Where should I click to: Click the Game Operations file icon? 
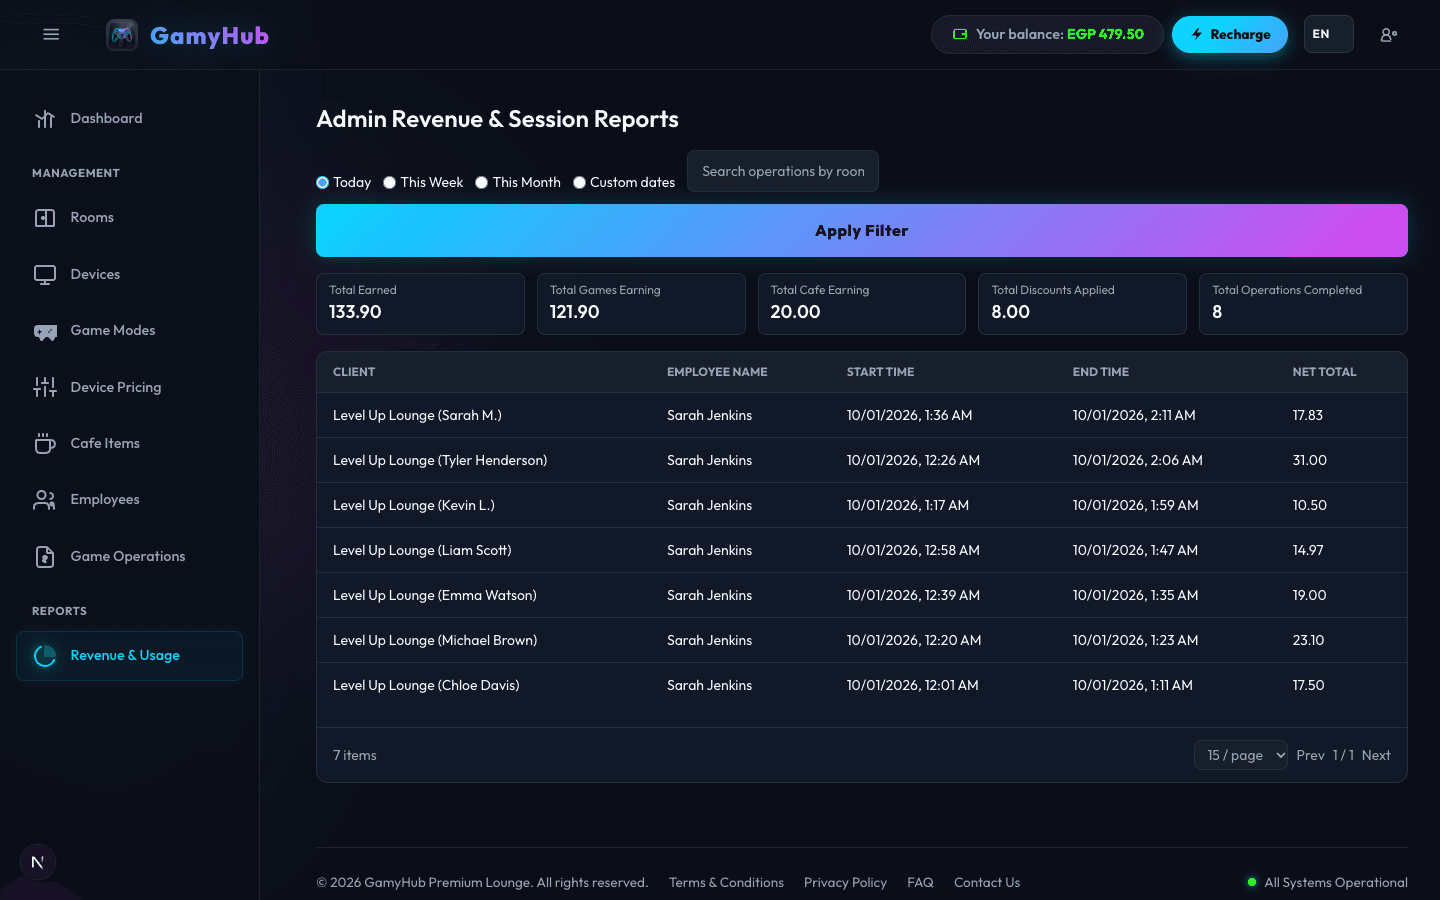45,557
